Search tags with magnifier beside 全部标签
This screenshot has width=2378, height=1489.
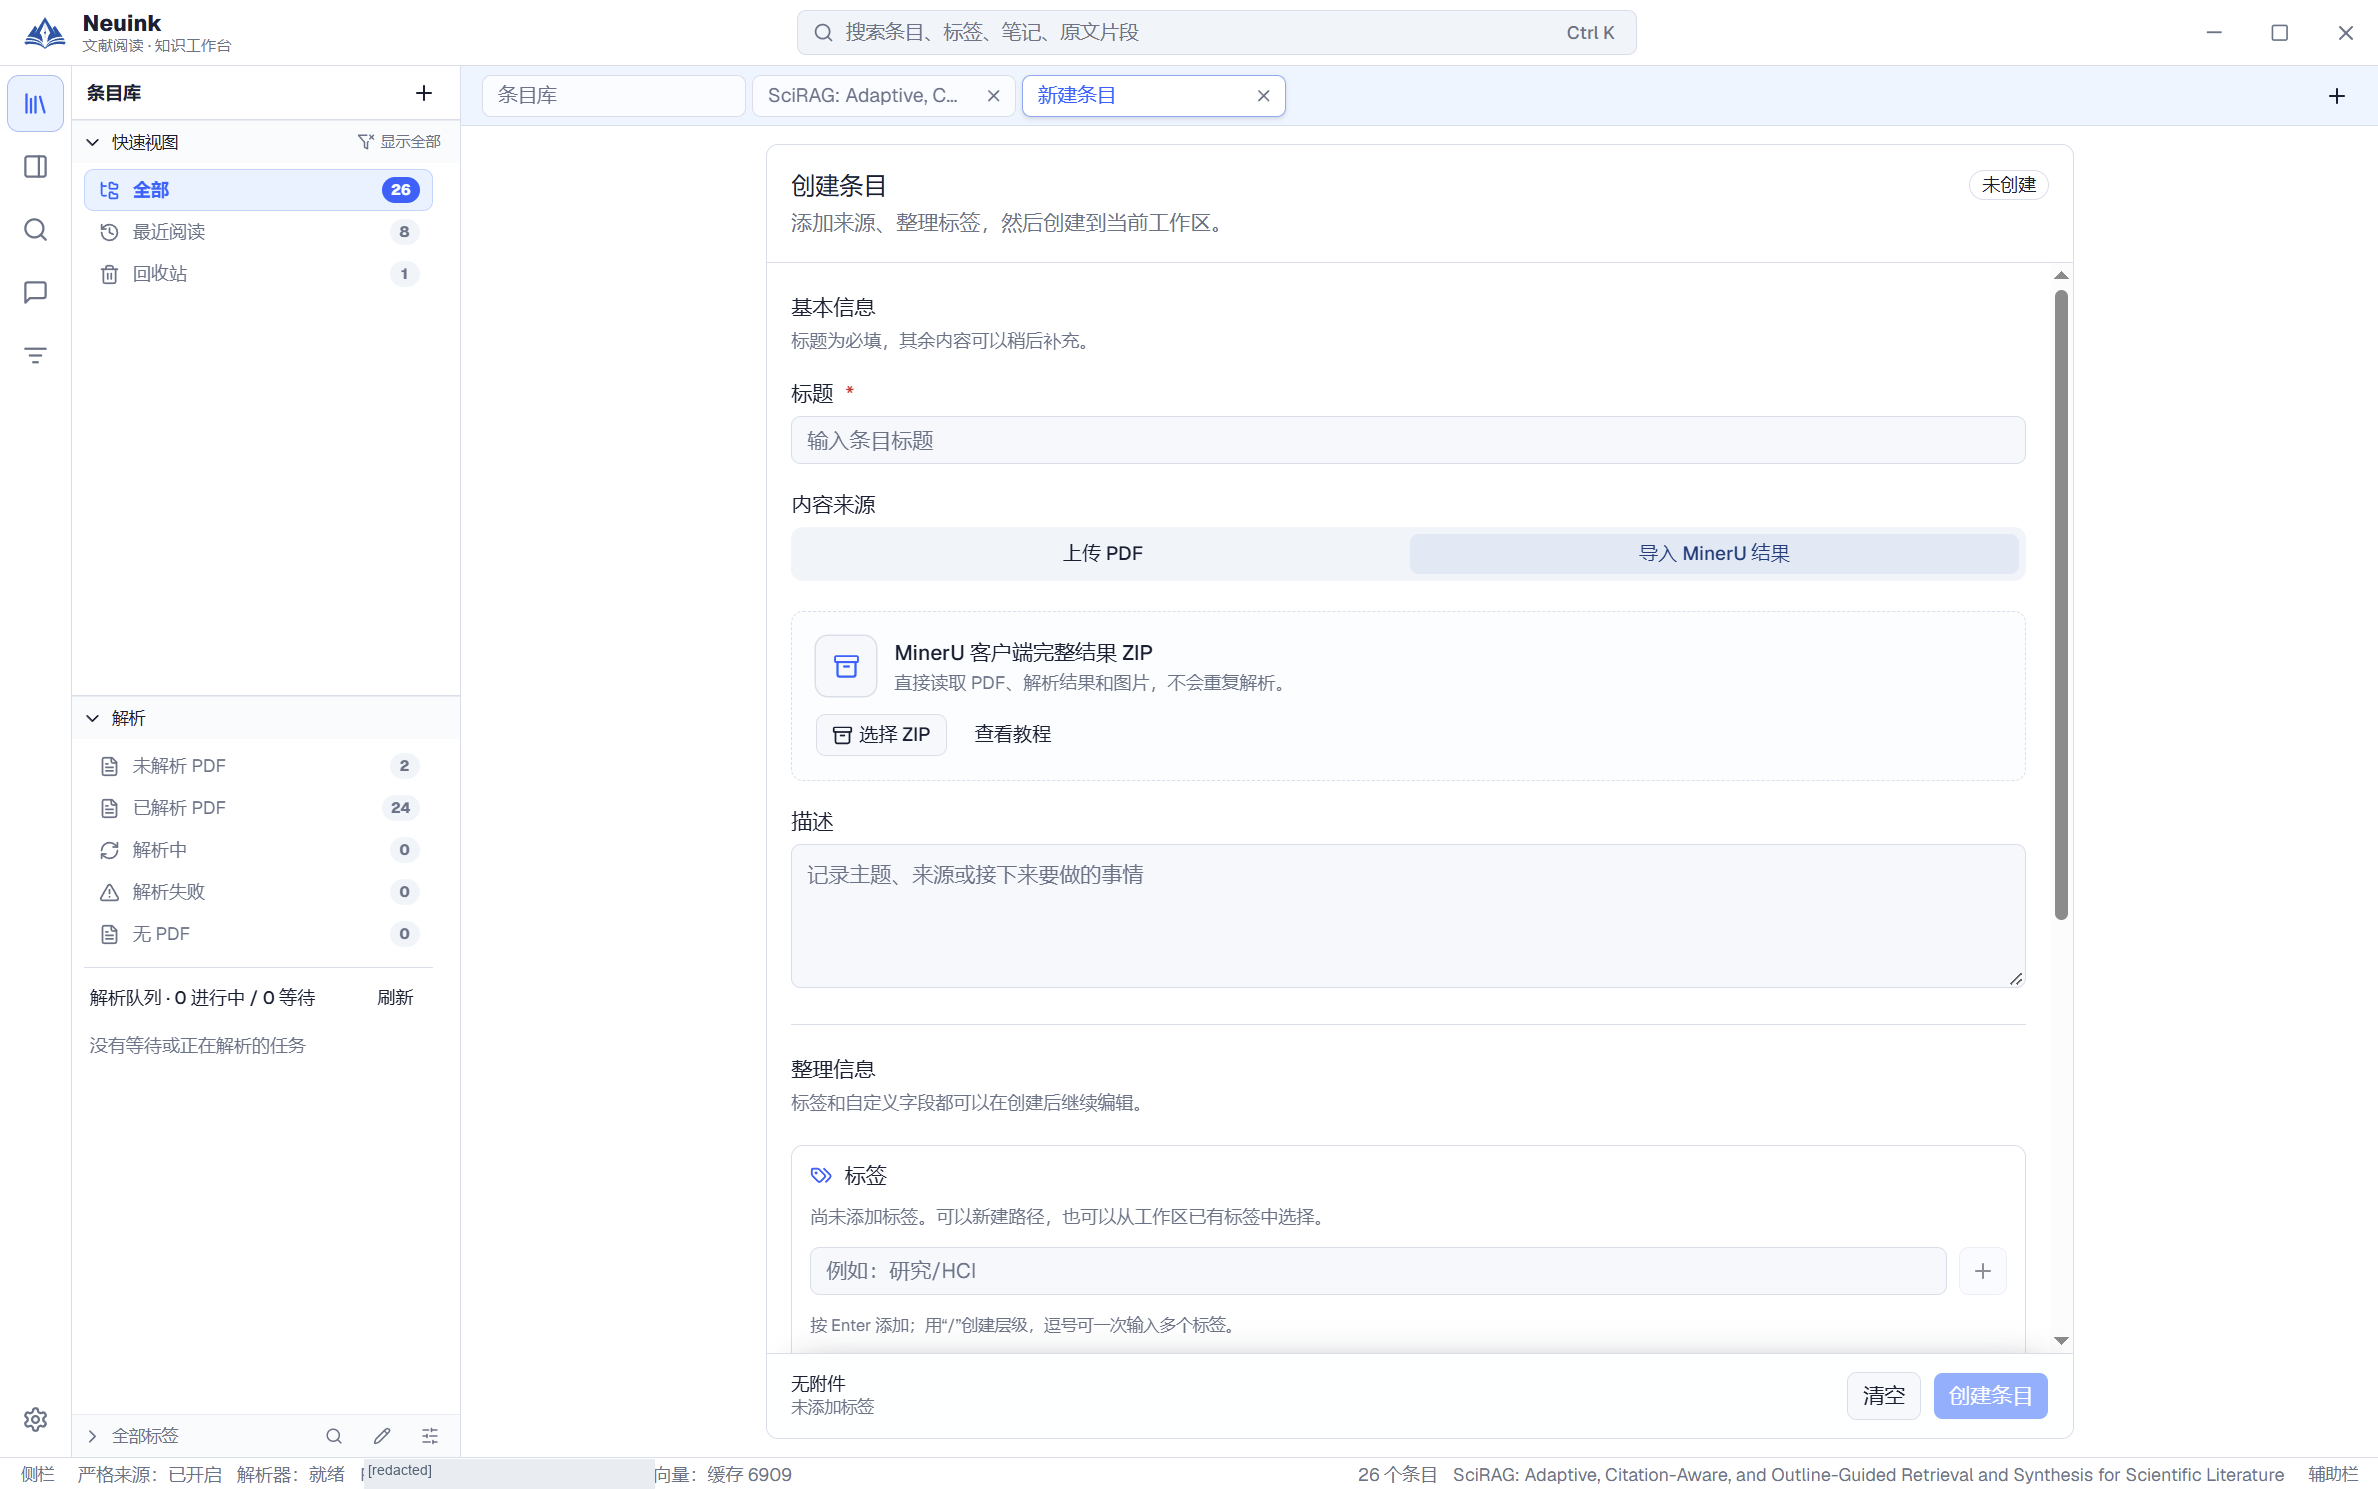pyautogui.click(x=334, y=1436)
